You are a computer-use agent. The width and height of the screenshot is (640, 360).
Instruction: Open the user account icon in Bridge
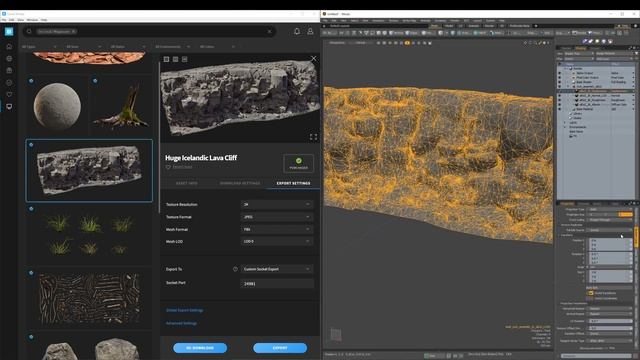point(310,31)
